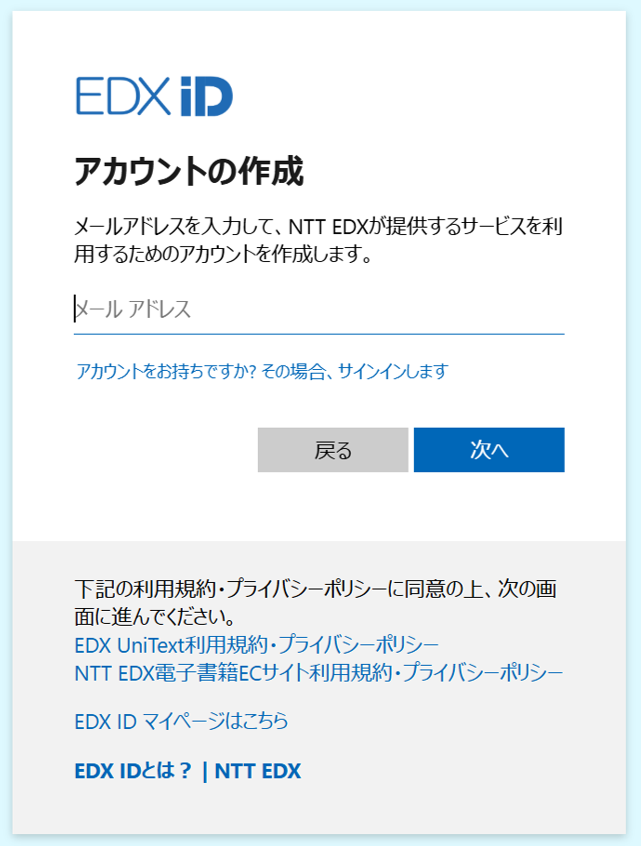Viewport: 641px width, 846px height.
Task: Focus the メール アドレス input field
Action: coord(319,310)
